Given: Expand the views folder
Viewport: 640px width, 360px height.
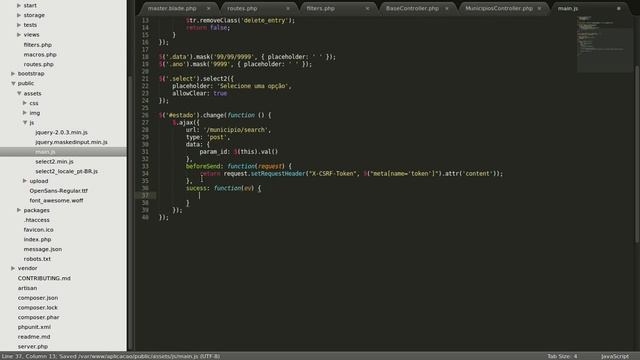Looking at the screenshot, I should [19, 35].
